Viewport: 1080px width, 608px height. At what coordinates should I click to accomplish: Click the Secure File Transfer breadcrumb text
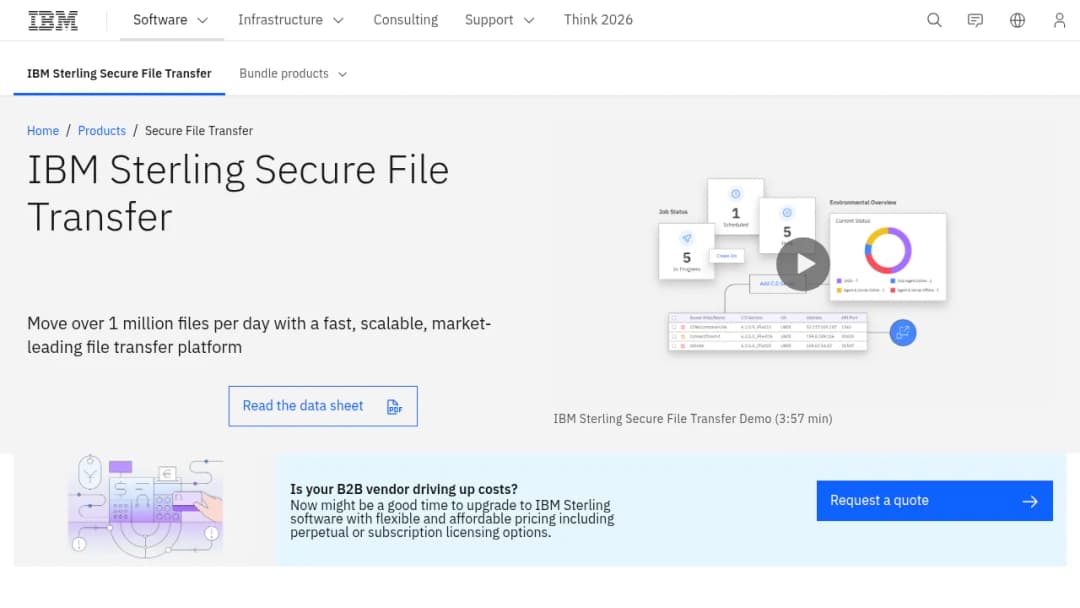coord(198,131)
